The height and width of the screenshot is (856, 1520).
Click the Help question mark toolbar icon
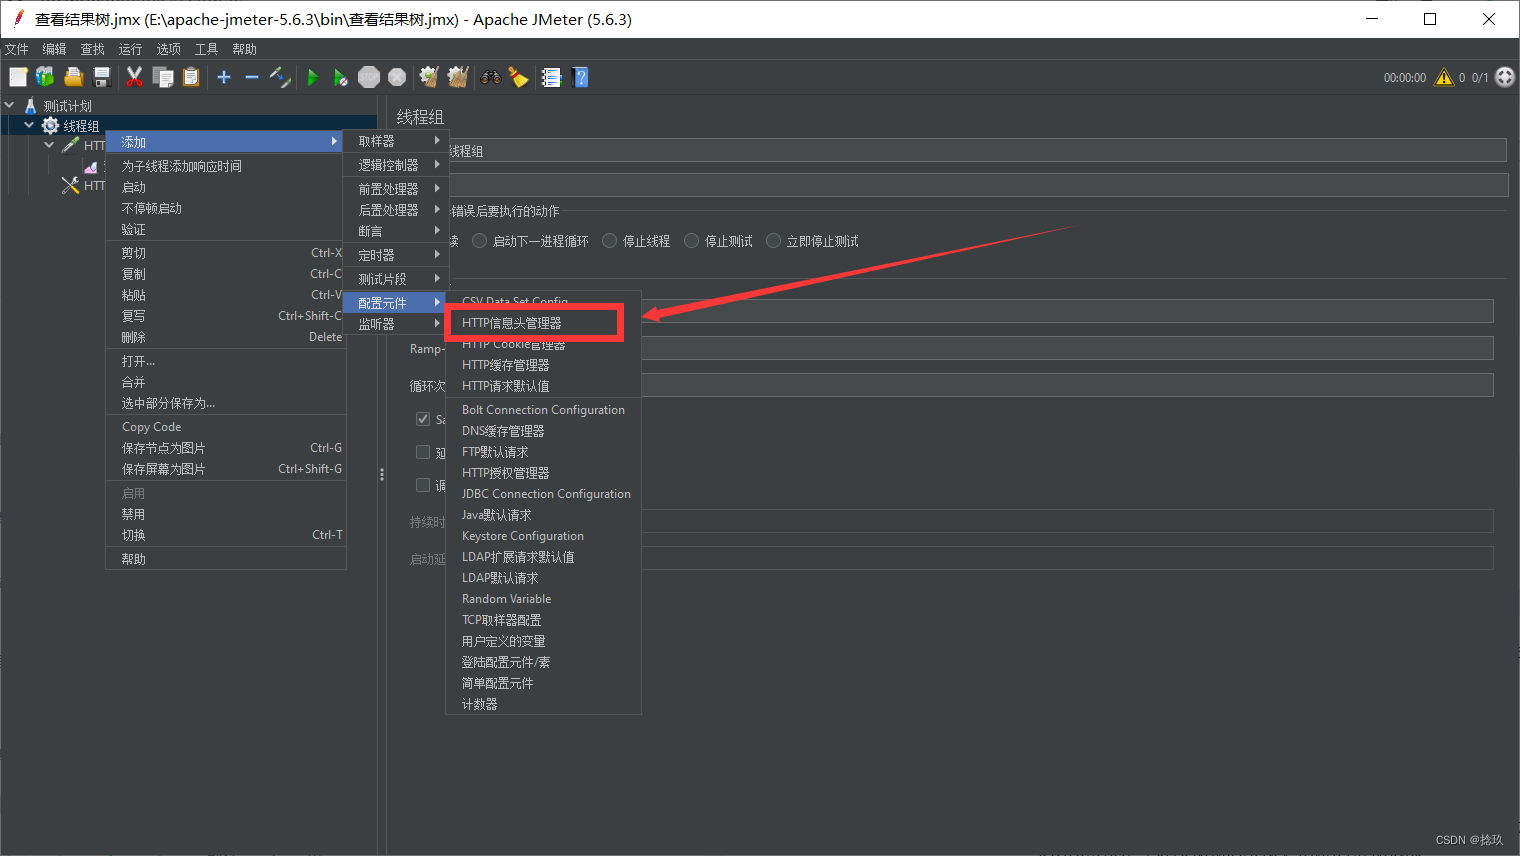pos(580,77)
